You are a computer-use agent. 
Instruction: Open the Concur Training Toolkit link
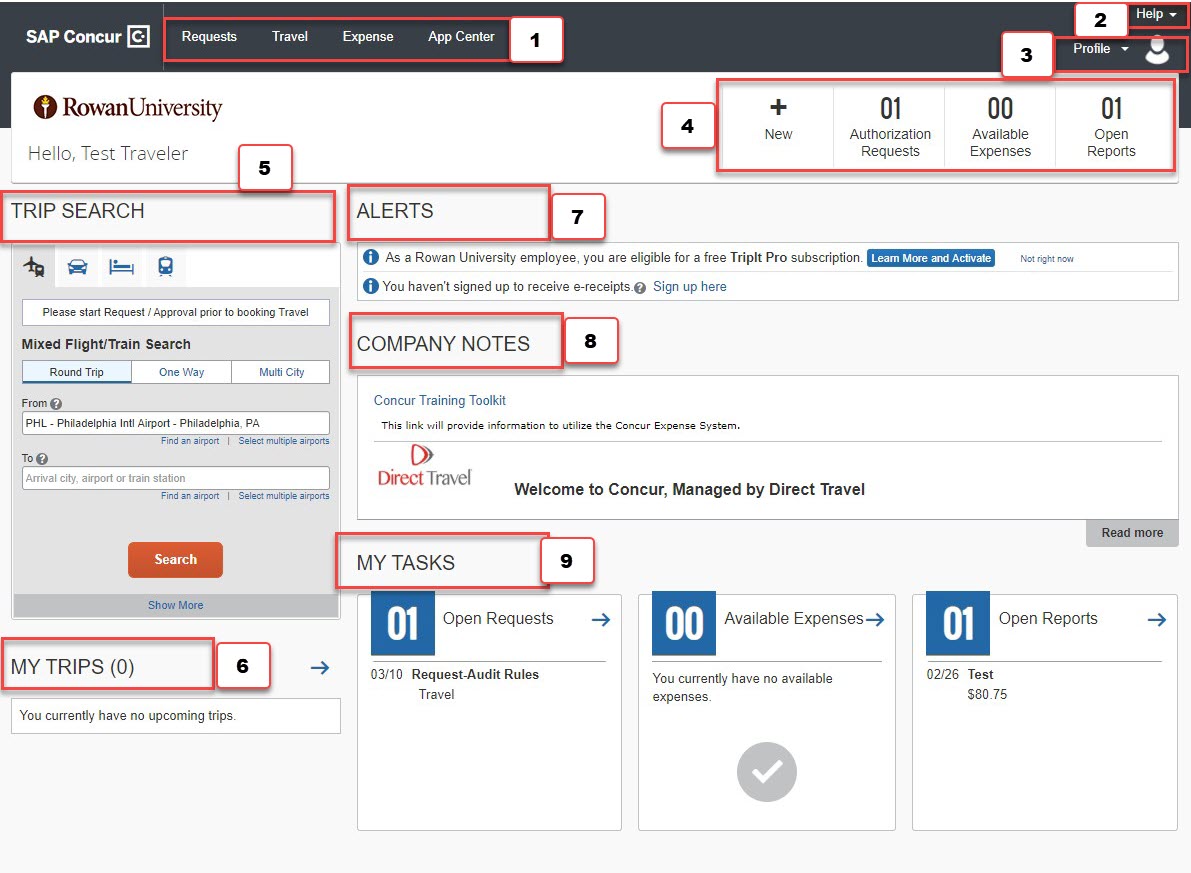point(440,400)
